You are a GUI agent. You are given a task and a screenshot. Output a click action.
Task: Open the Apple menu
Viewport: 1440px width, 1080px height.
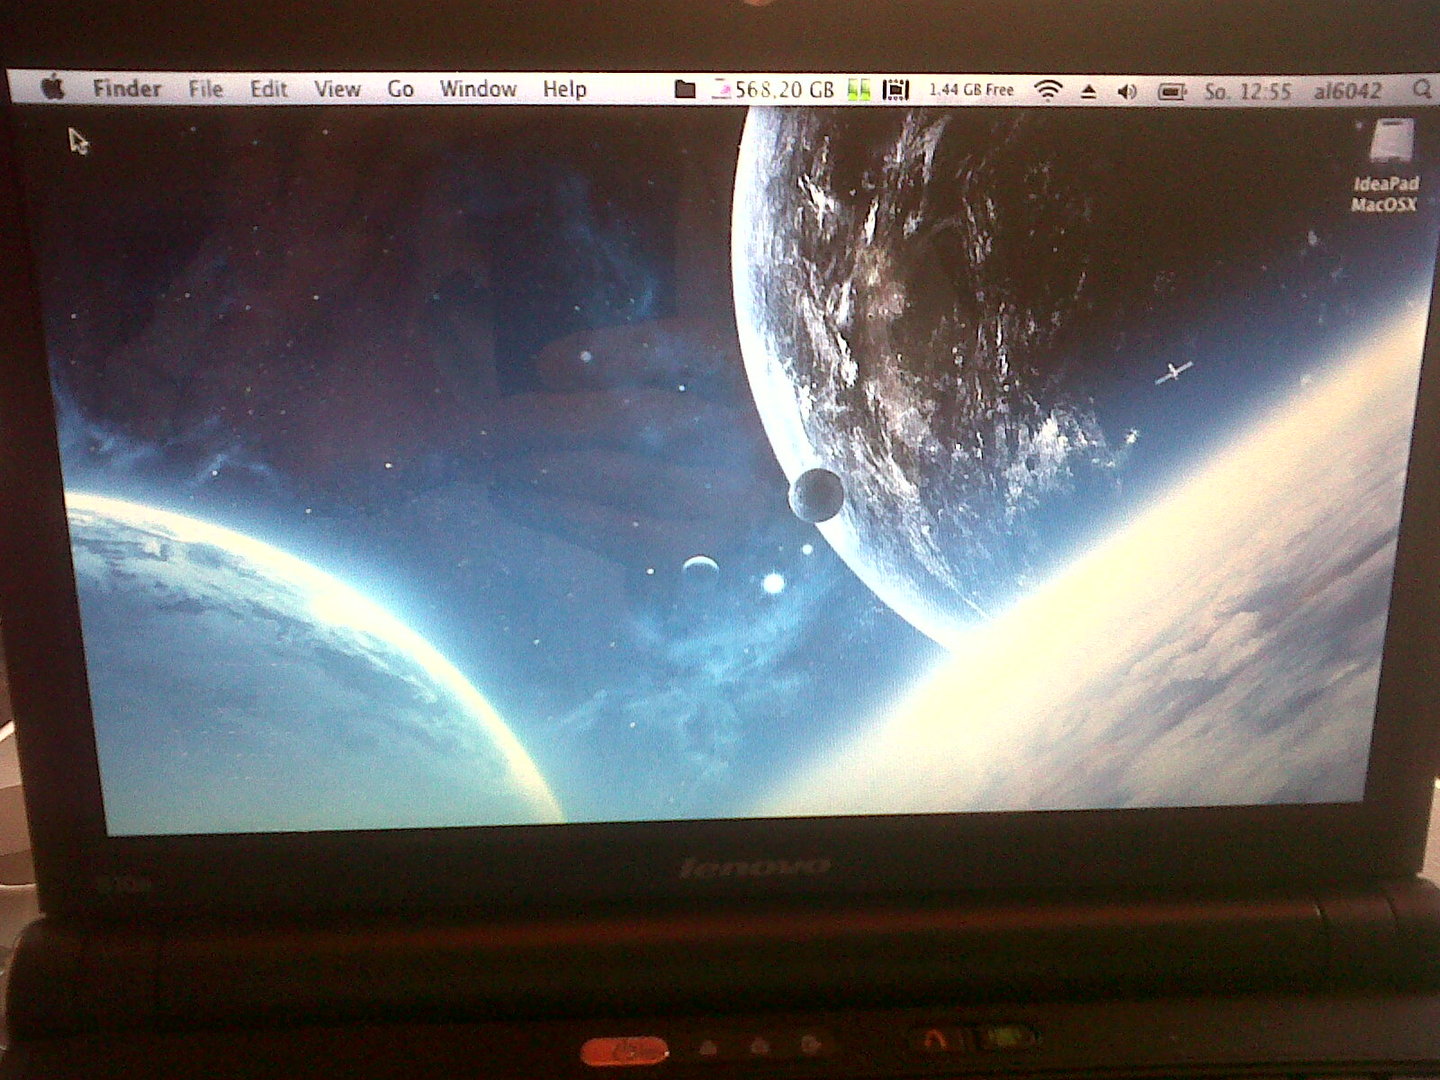click(x=53, y=88)
